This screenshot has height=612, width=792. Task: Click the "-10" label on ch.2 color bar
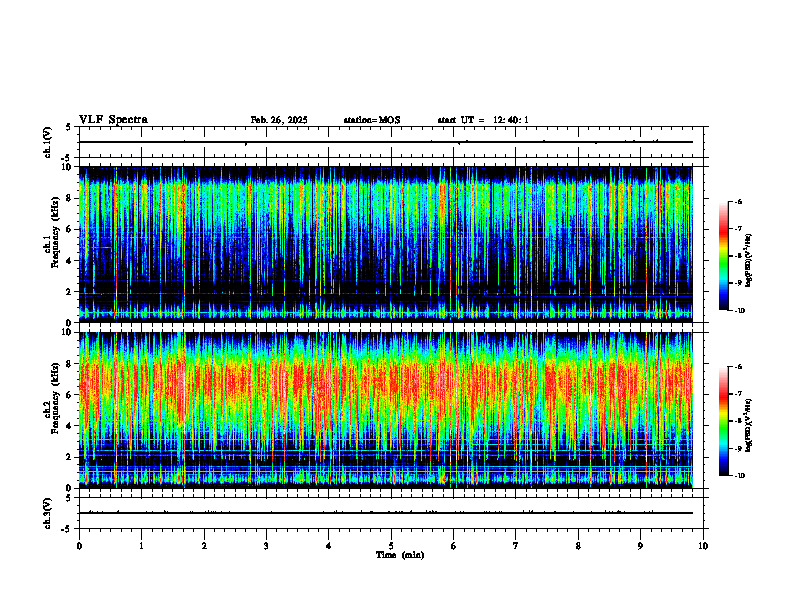[739, 476]
